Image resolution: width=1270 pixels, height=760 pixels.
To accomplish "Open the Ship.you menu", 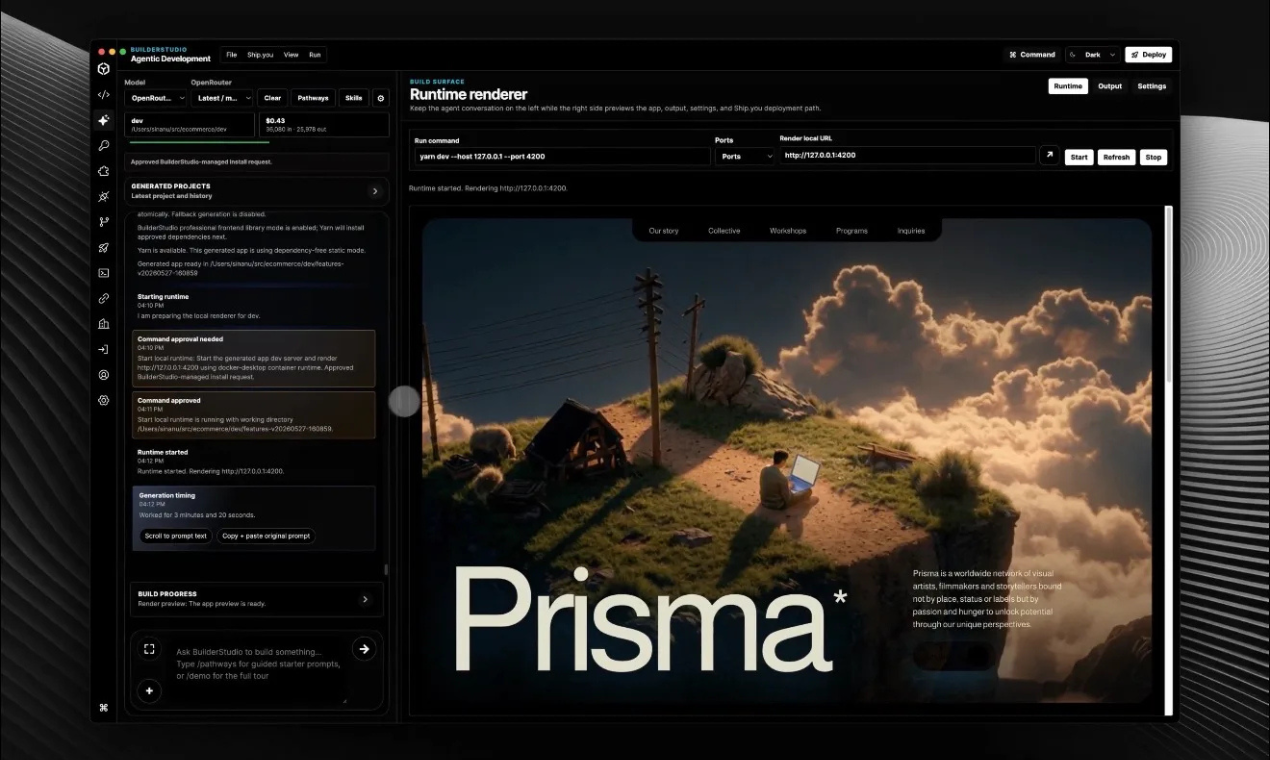I will point(260,55).
